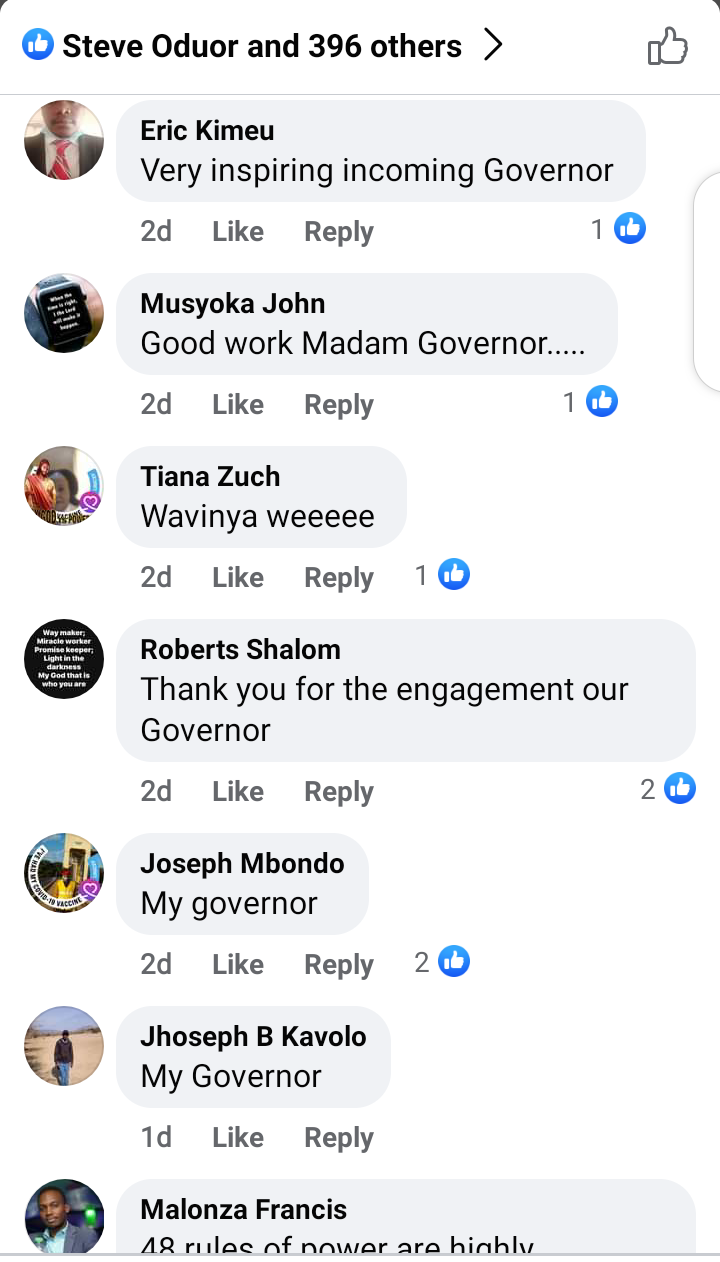
Task: Like Jhoseph B Kavolo's comment
Action: tap(238, 1137)
